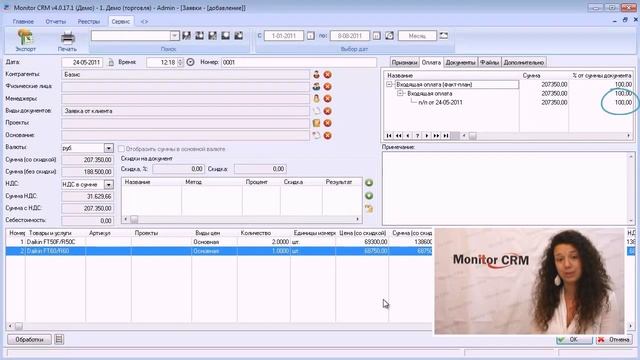Select the Сервис ribbon tab
Image resolution: width=640 pixels, height=360 pixels.
120,22
